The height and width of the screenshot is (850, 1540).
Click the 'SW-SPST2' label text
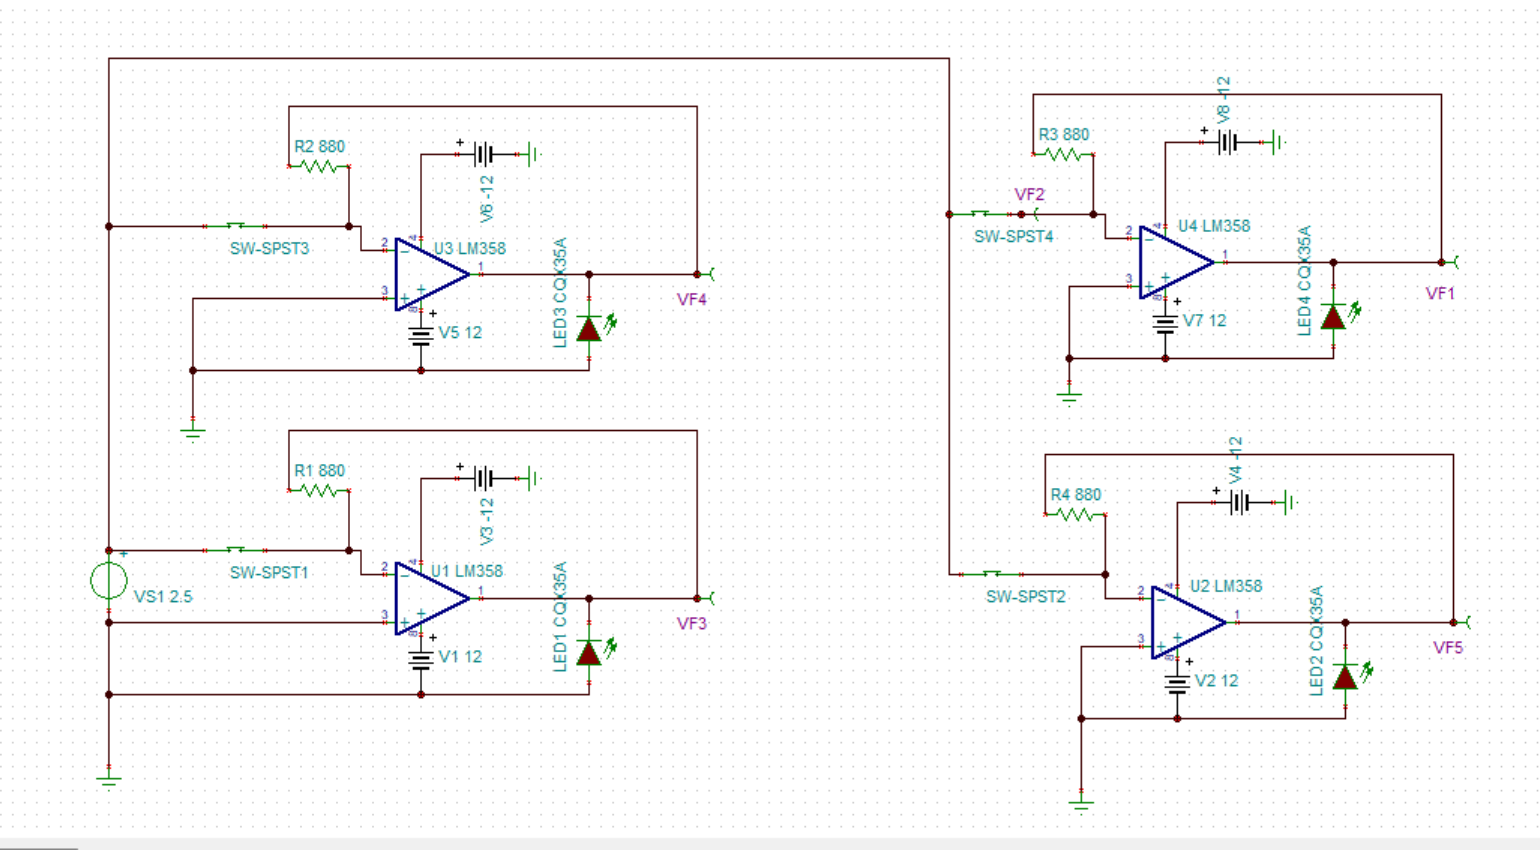pos(1026,596)
